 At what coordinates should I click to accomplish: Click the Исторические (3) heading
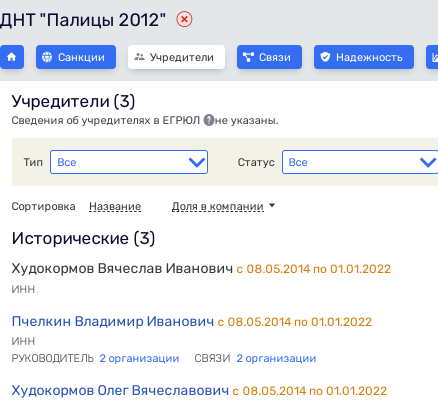[83, 239]
